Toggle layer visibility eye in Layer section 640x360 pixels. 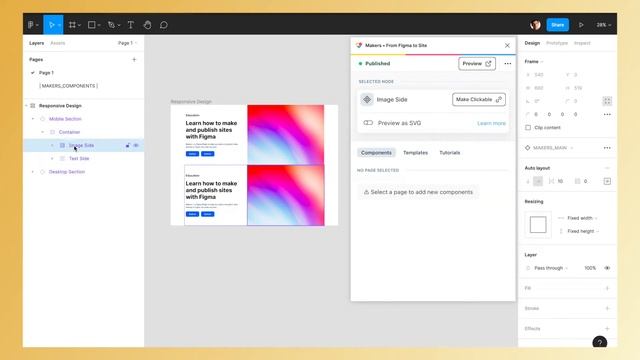click(607, 268)
